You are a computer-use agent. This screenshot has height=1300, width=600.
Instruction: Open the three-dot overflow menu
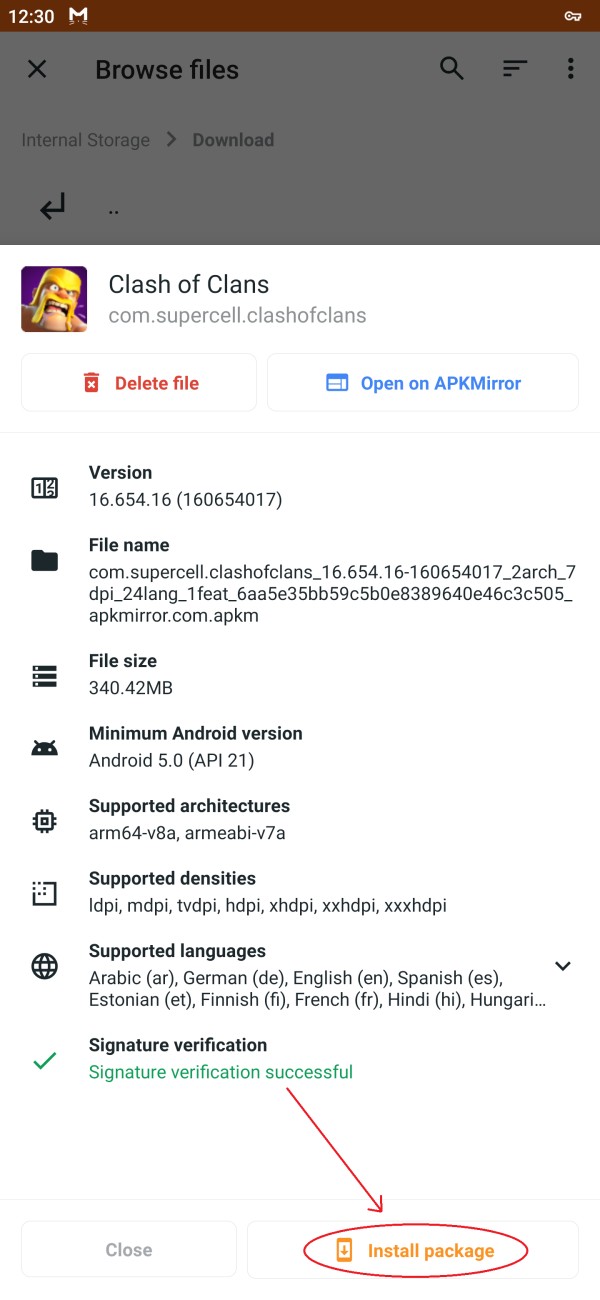[x=571, y=68]
